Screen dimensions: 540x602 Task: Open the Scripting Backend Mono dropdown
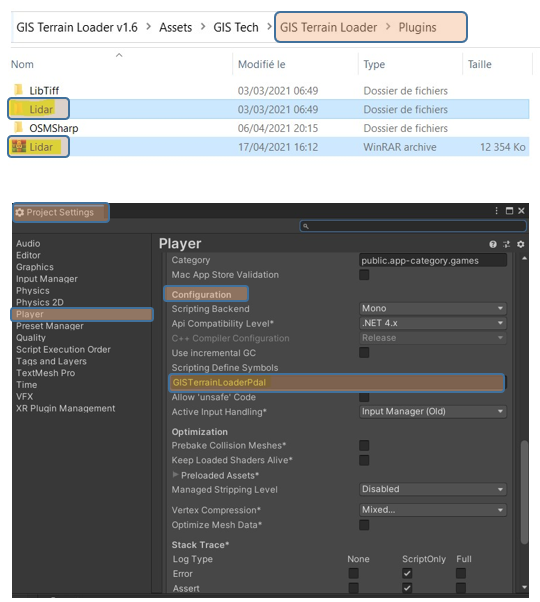433,308
